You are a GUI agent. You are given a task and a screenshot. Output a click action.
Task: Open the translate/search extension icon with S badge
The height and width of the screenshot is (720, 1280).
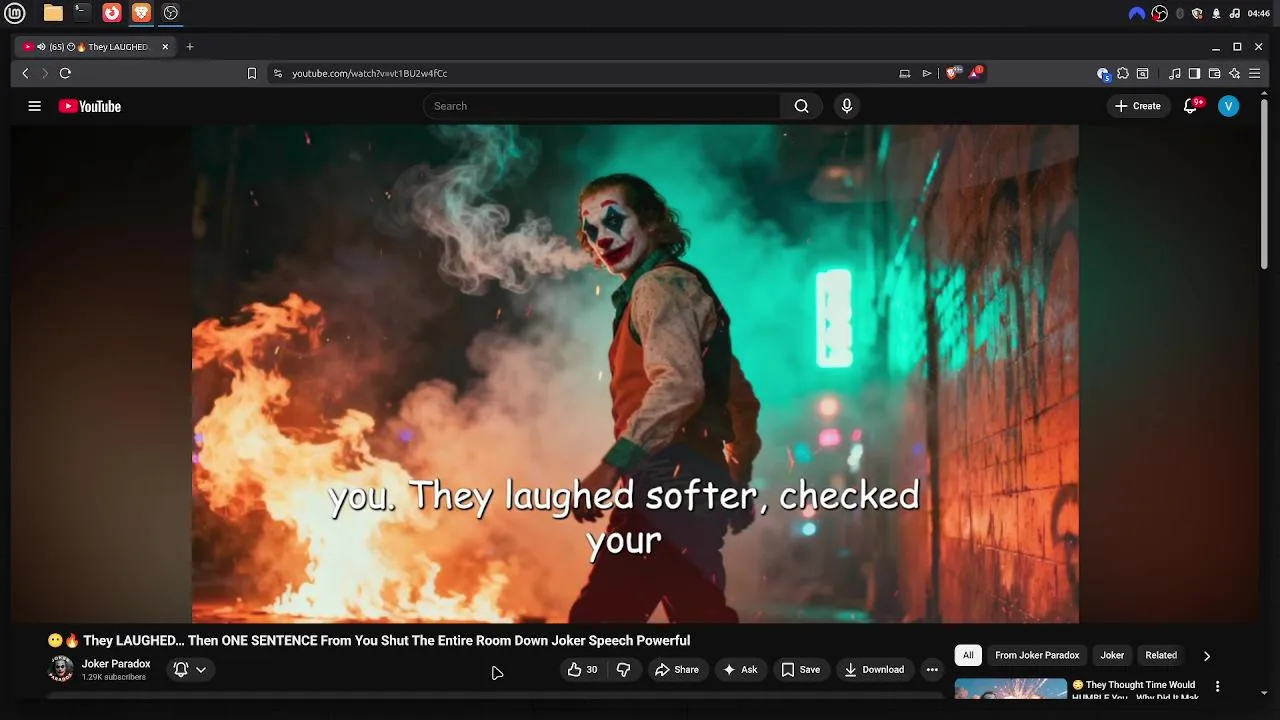point(1103,73)
